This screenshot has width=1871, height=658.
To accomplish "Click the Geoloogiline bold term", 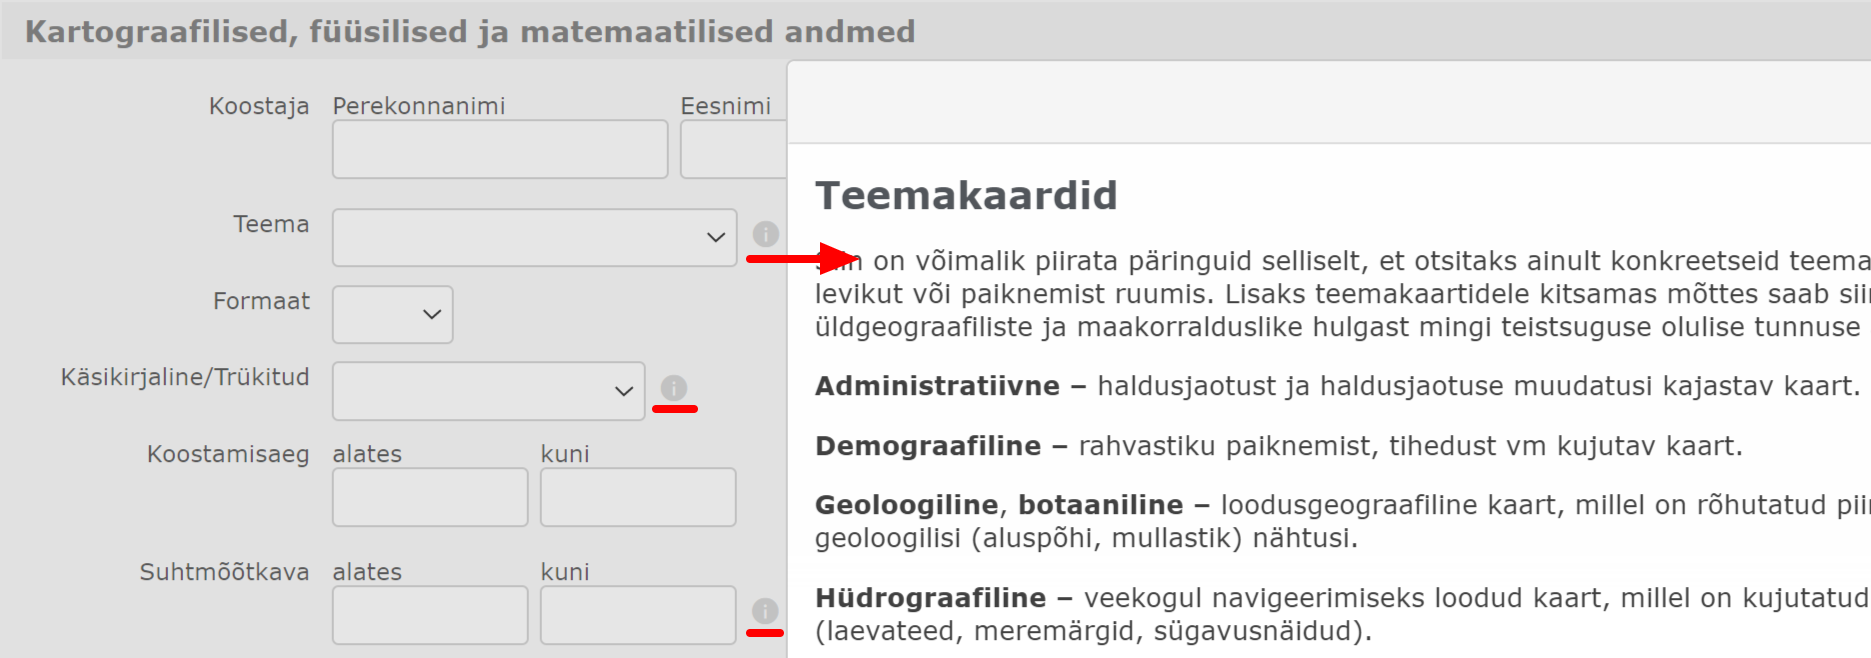I will click(x=906, y=505).
